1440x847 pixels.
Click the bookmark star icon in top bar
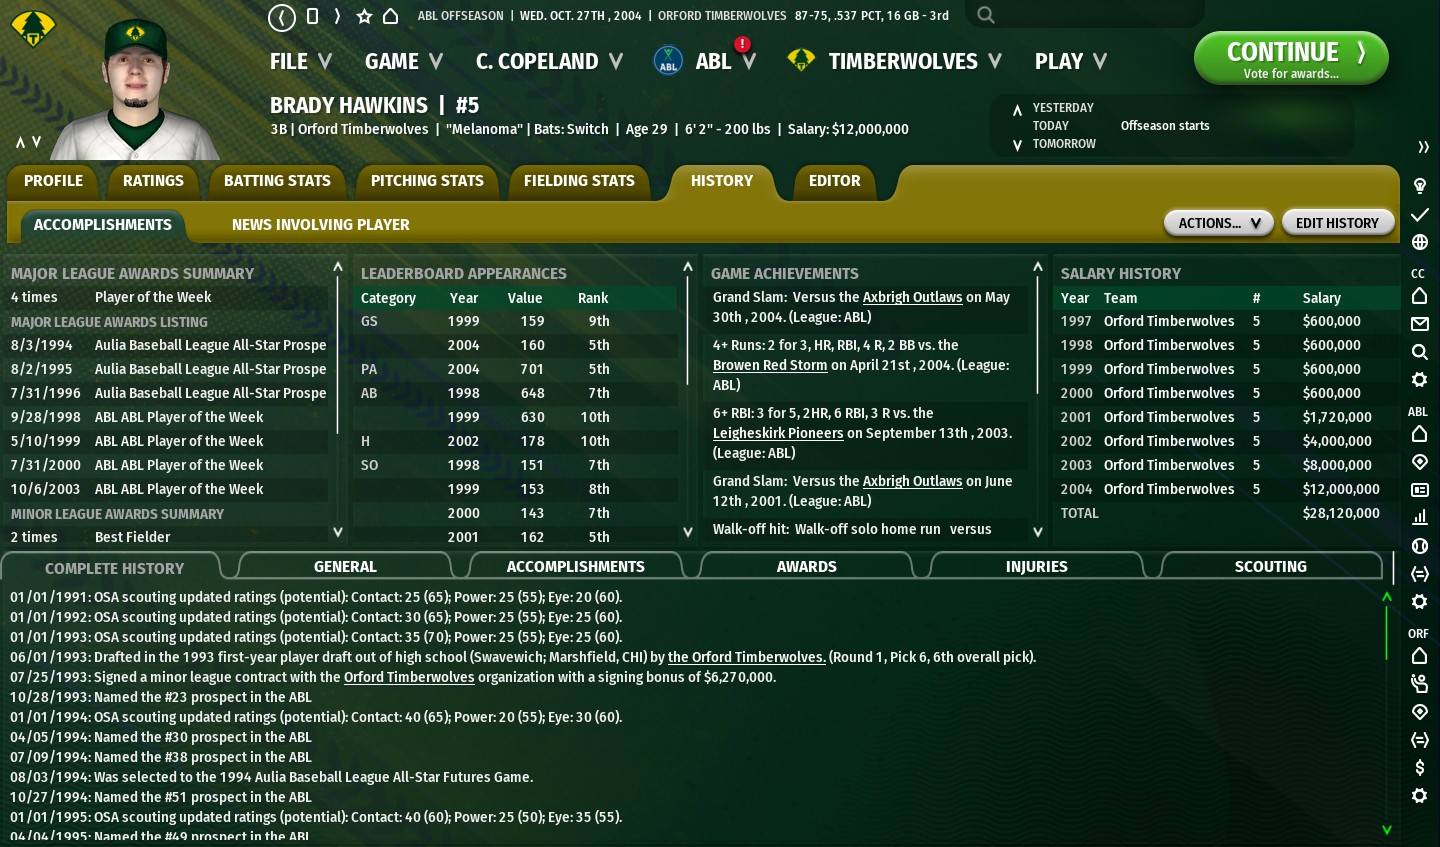tap(364, 16)
